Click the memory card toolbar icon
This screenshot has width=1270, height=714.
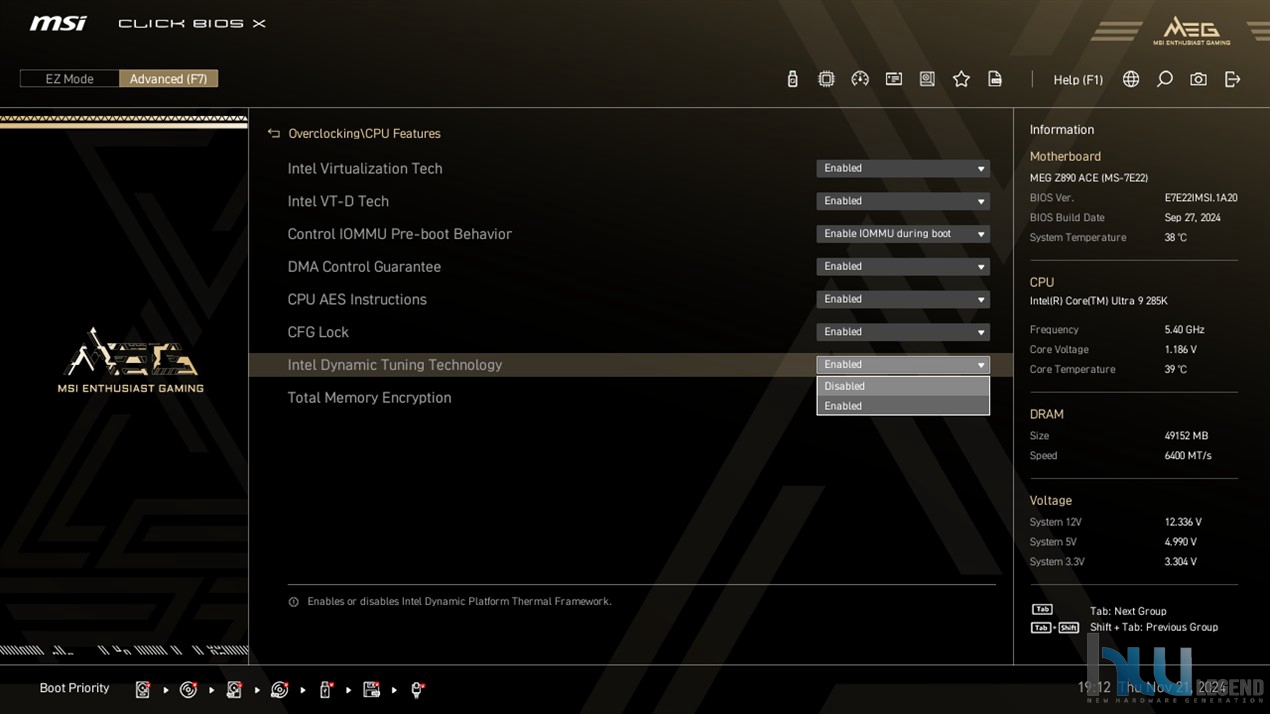point(894,79)
